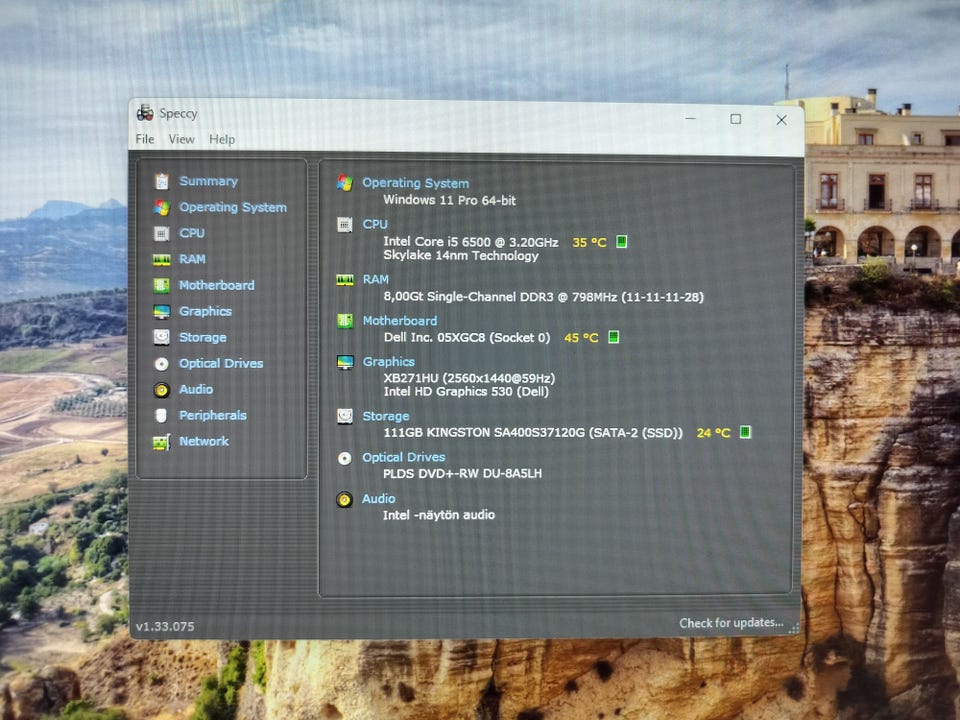
Task: Open the CPU heading link in summary
Action: click(x=375, y=224)
